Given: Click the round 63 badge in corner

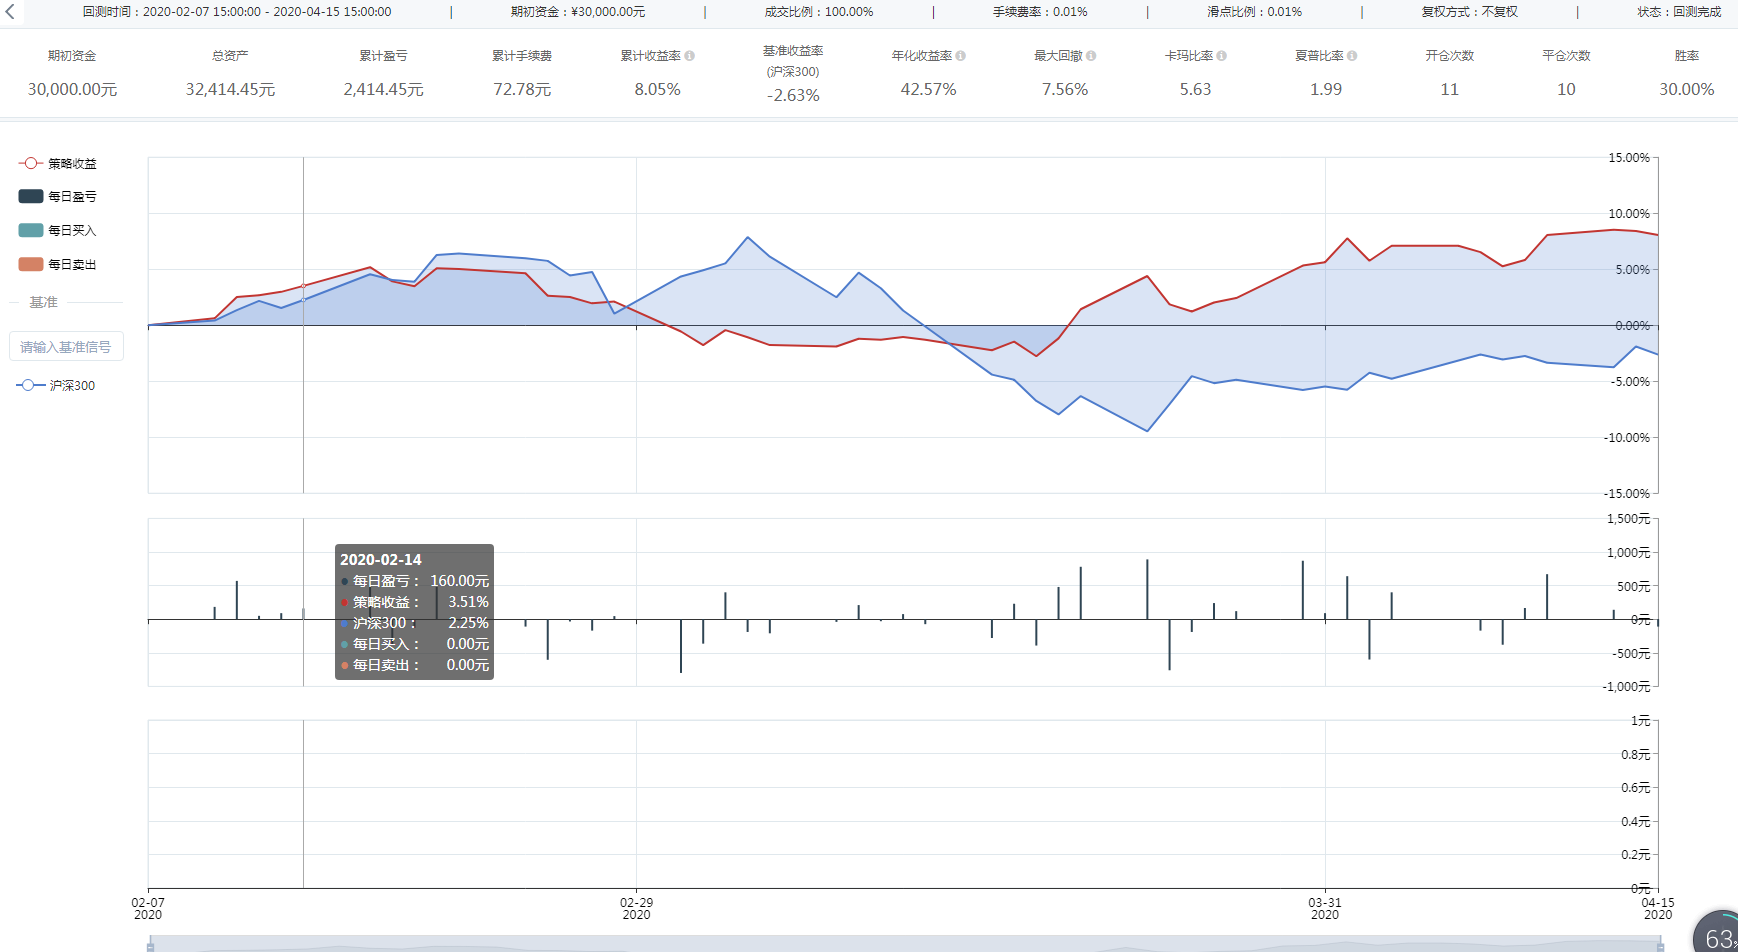Looking at the screenshot, I should 1716,932.
